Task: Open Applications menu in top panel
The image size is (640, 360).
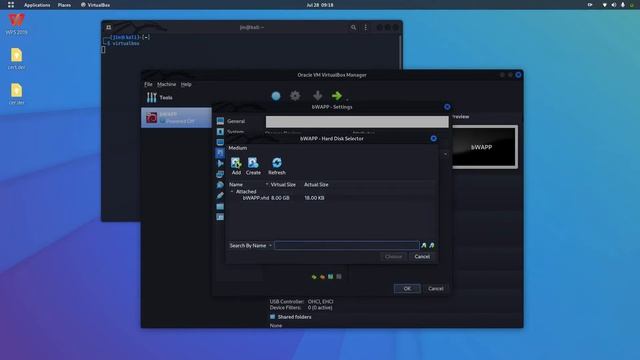Action: (37, 5)
